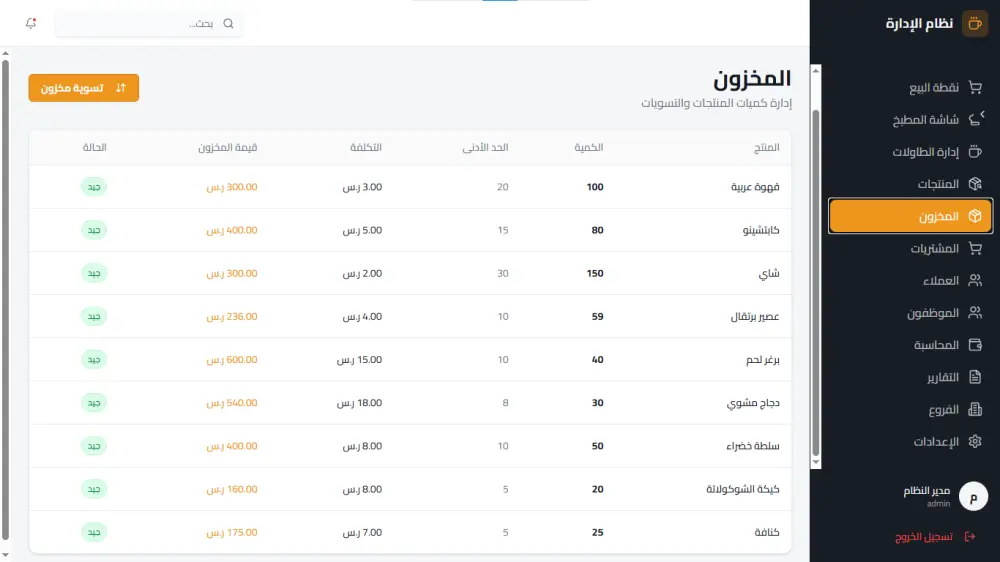Open الفروع section
The height and width of the screenshot is (562, 1000).
click(910, 409)
